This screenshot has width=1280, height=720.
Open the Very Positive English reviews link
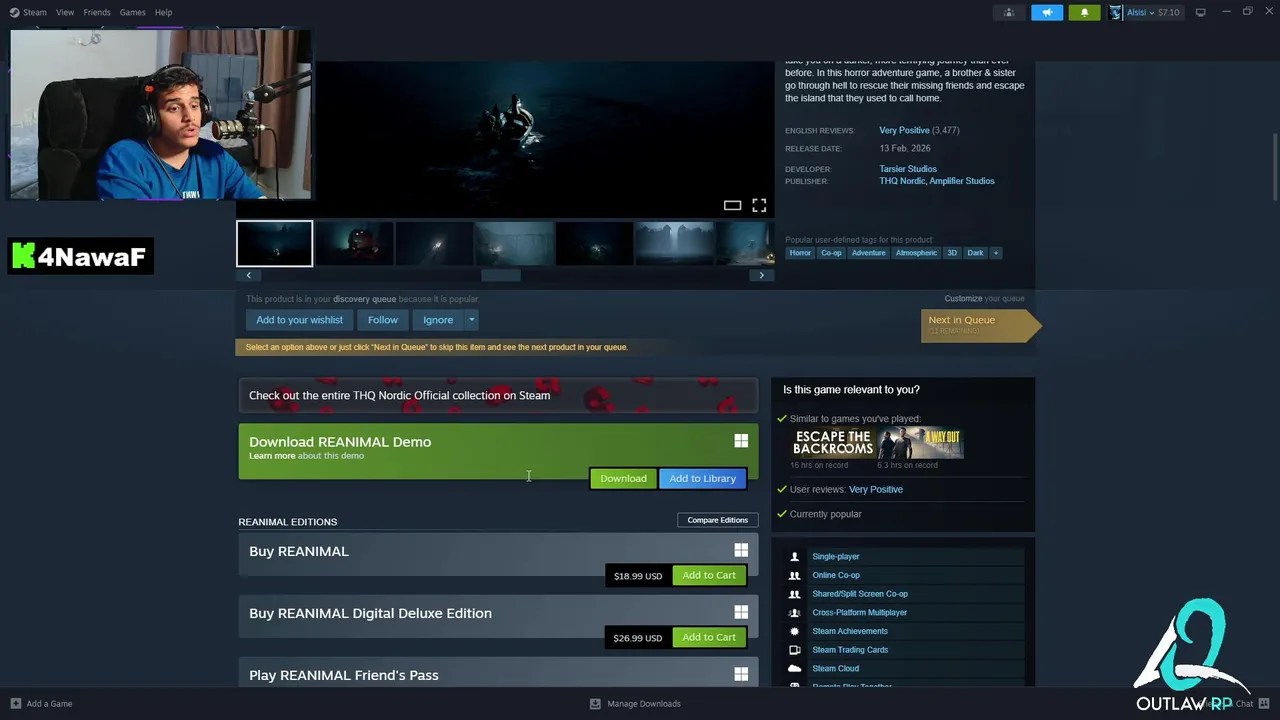click(904, 130)
